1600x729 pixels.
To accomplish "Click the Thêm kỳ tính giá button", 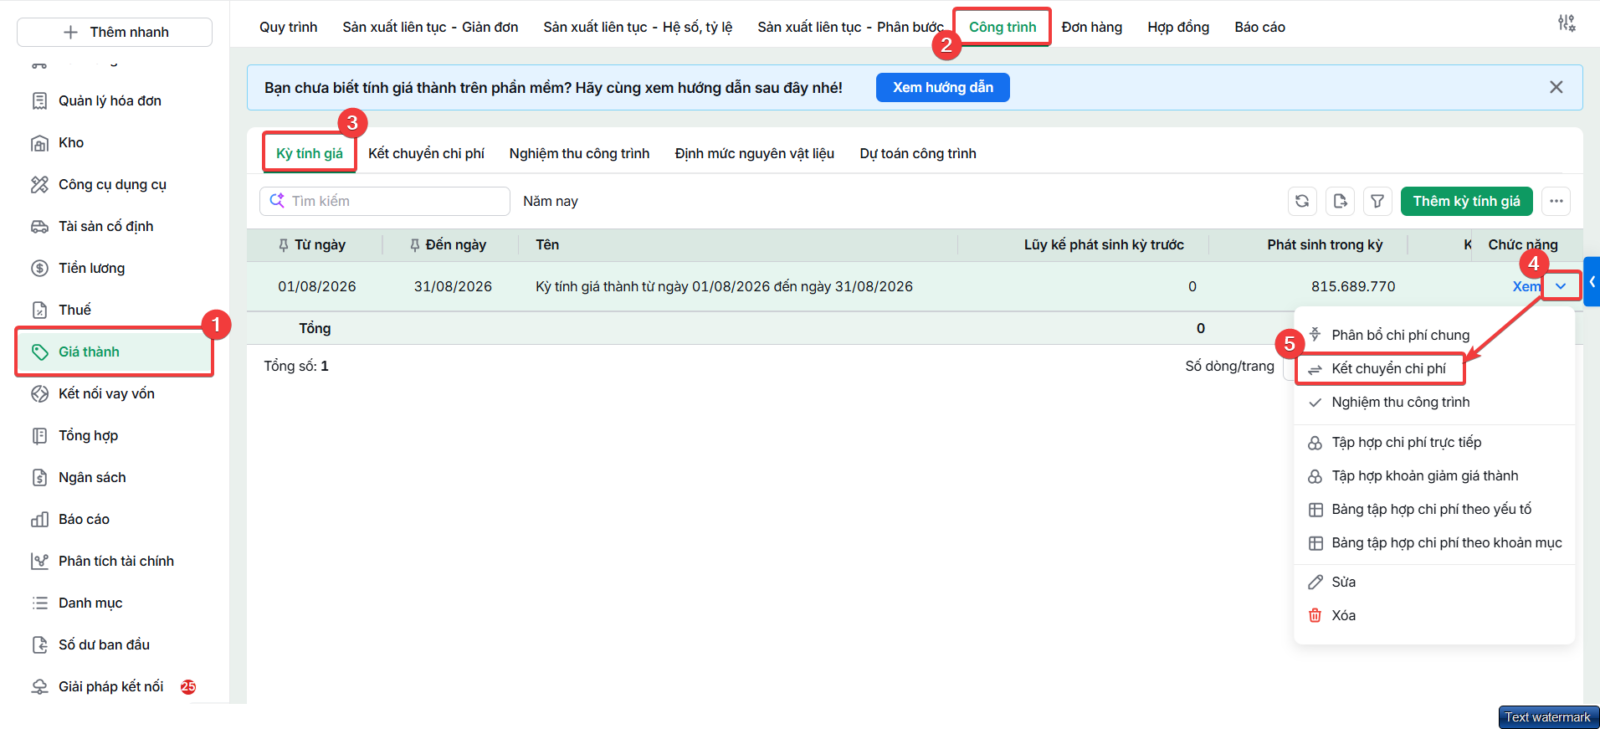I will click(1466, 201).
